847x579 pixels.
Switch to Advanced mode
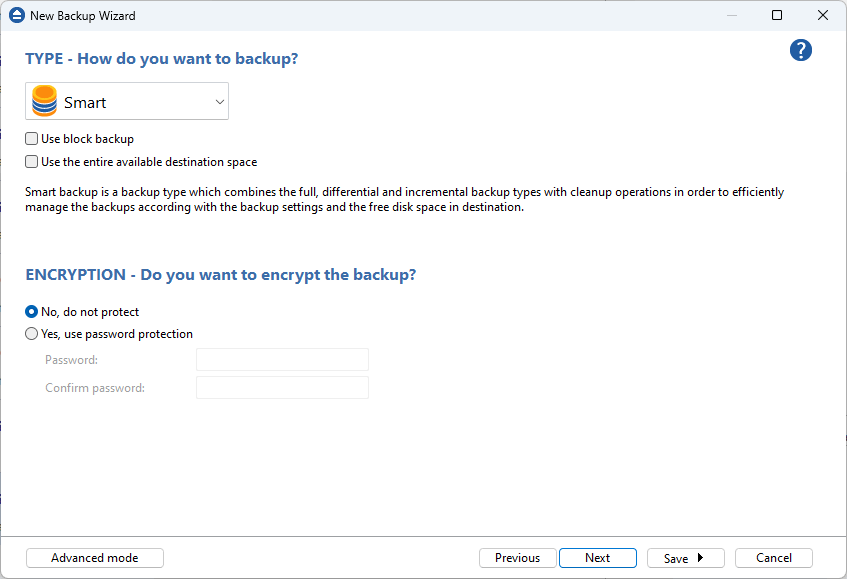(95, 558)
